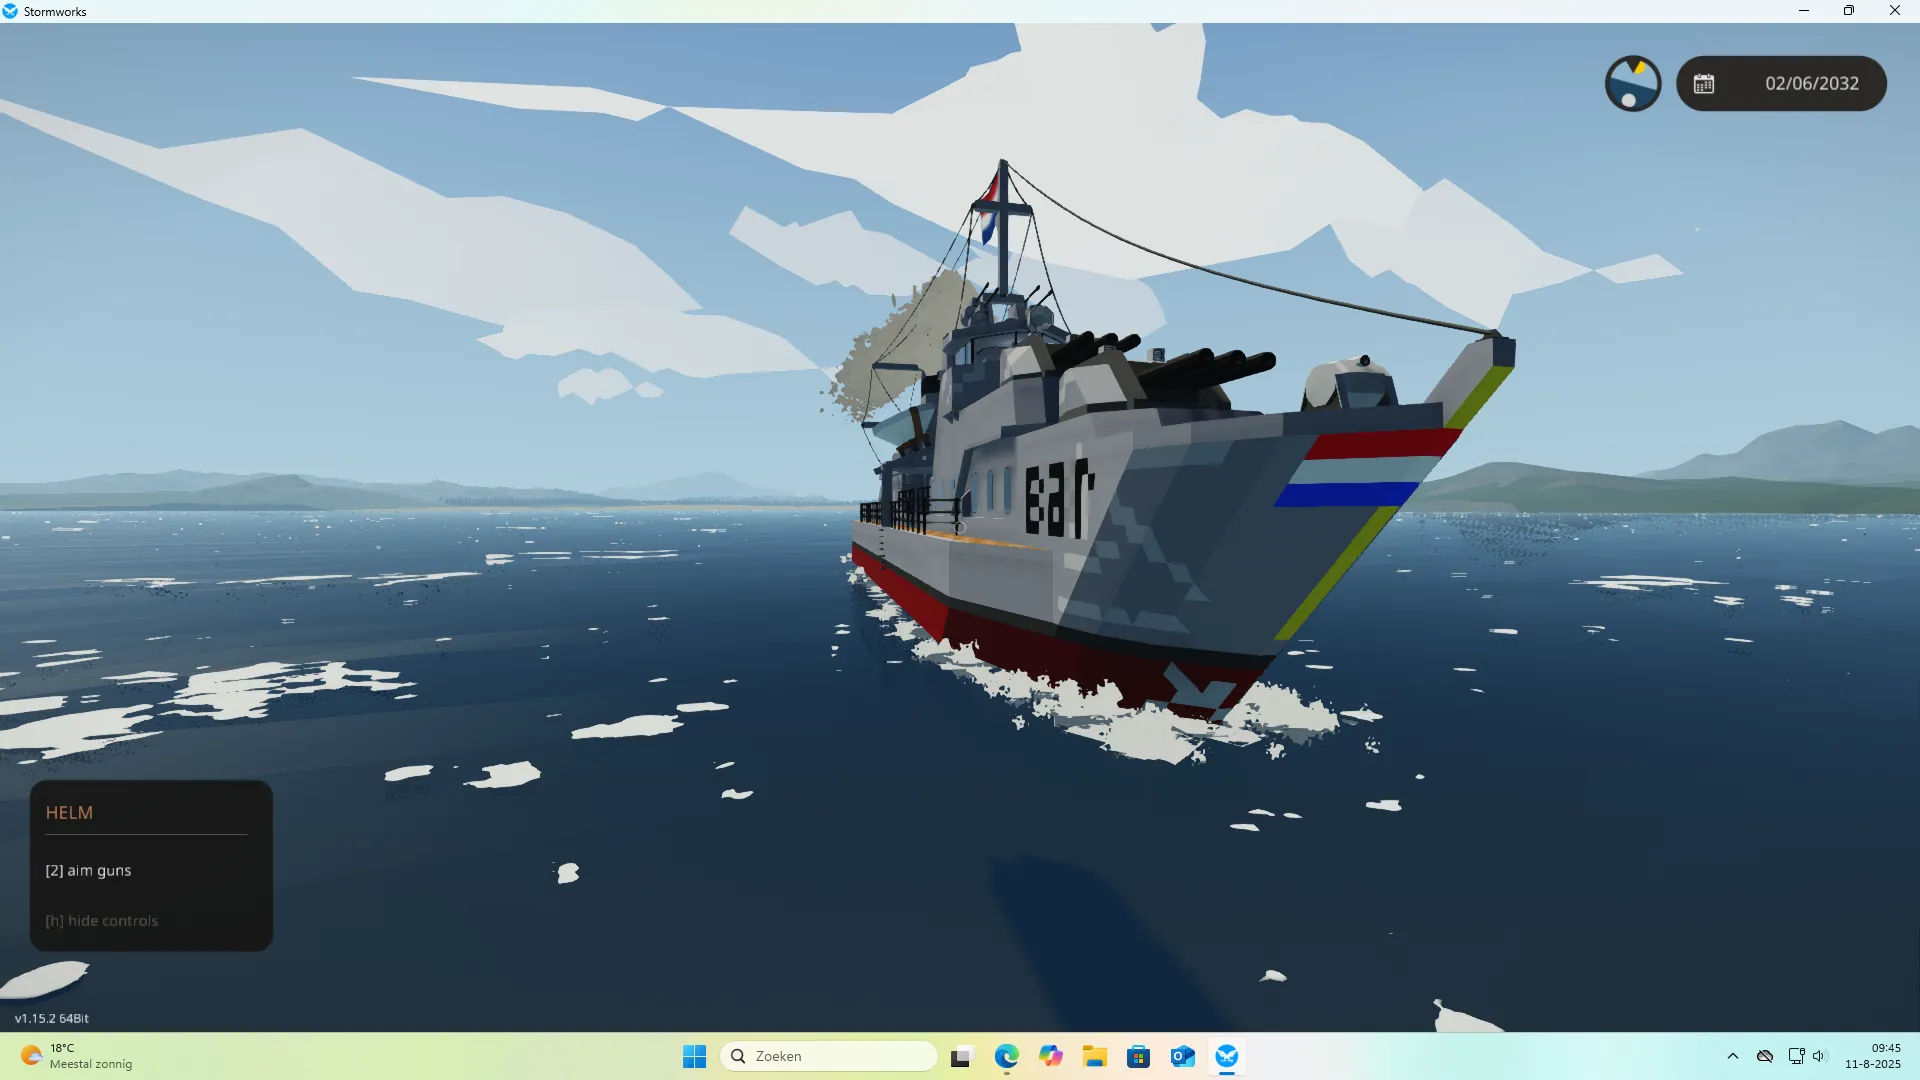Click the HELM panel header
The height and width of the screenshot is (1080, 1920).
tap(69, 813)
